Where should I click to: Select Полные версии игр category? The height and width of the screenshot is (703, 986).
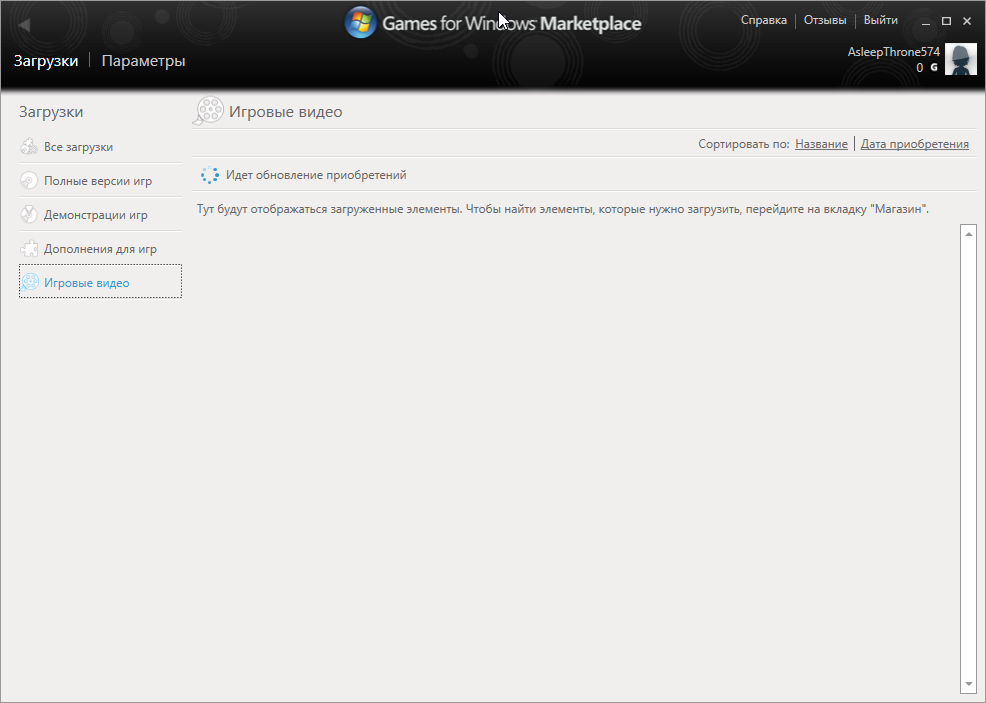pos(100,180)
